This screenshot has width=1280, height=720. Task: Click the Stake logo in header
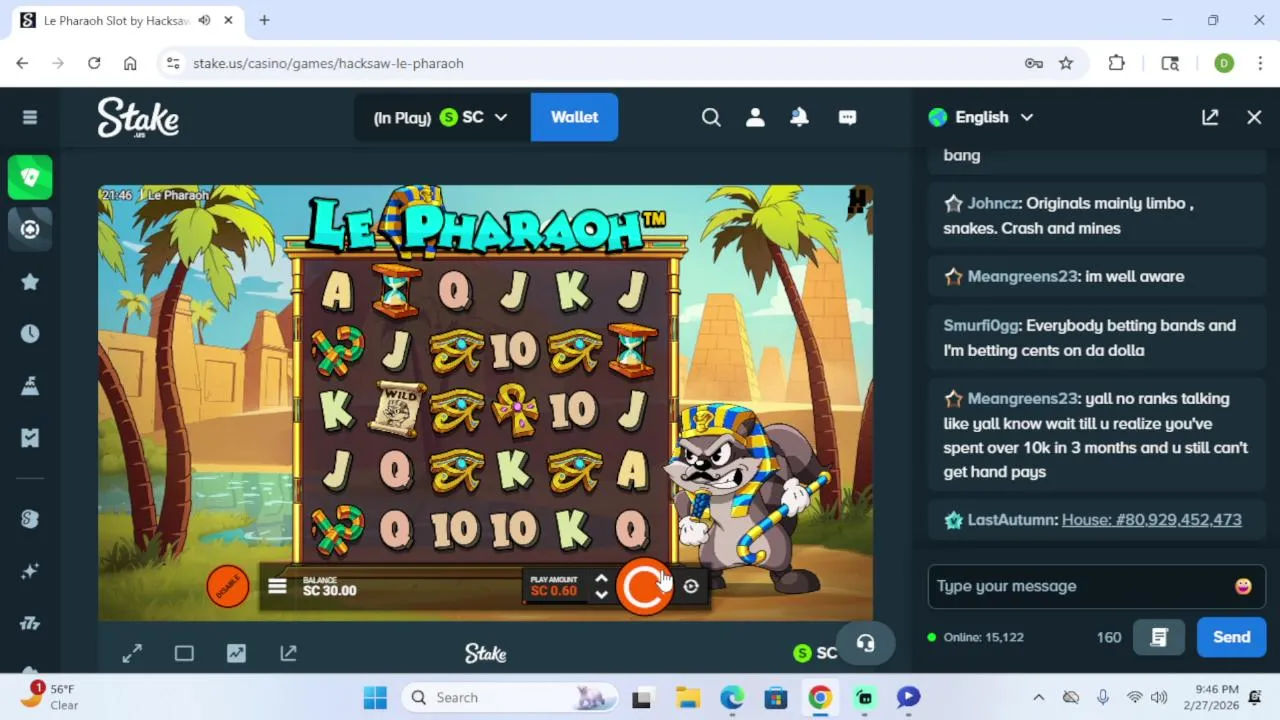(138, 117)
